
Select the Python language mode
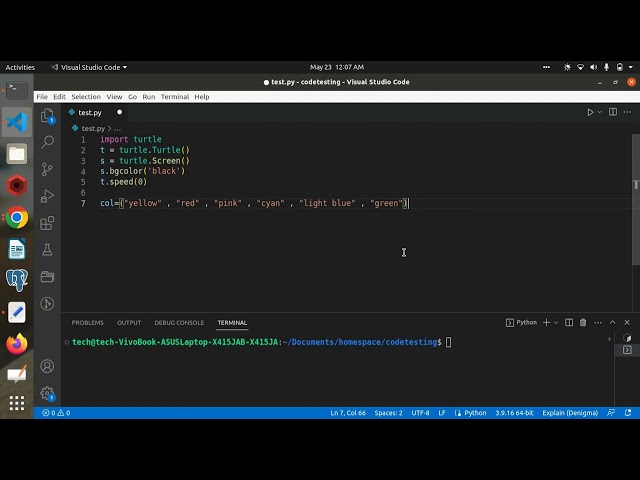coord(475,413)
